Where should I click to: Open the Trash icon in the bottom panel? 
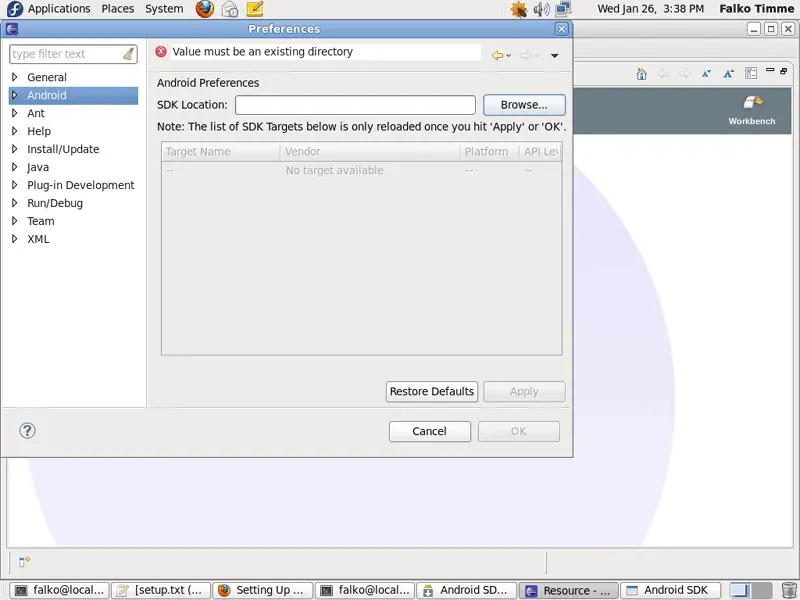click(x=789, y=590)
